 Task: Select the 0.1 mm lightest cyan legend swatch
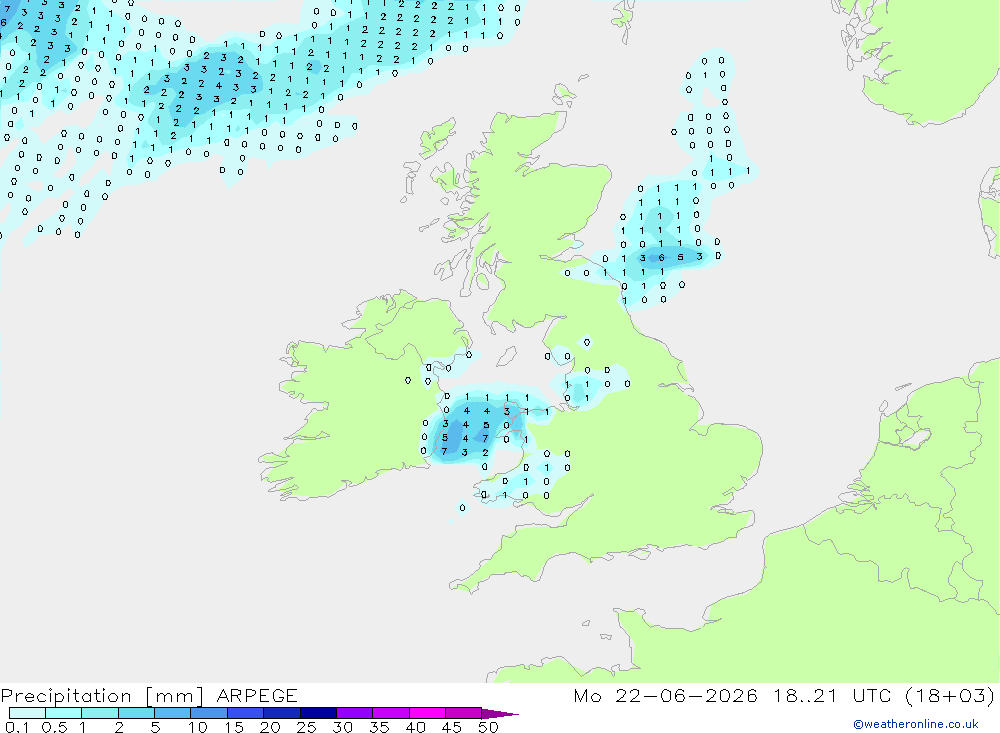(x=27, y=713)
